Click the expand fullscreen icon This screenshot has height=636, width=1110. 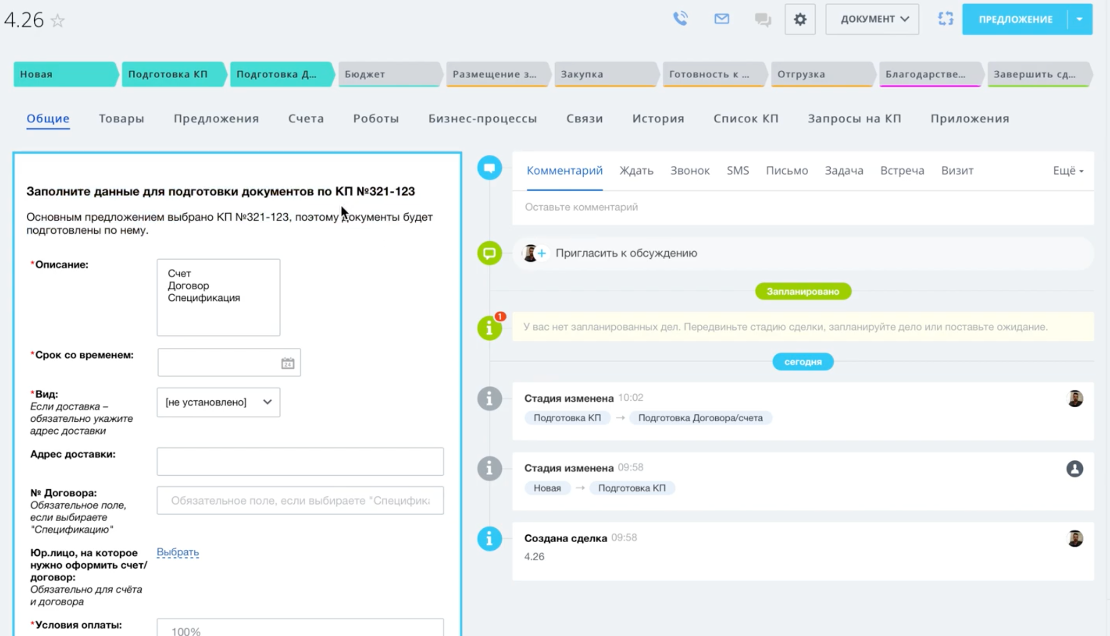tap(945, 19)
